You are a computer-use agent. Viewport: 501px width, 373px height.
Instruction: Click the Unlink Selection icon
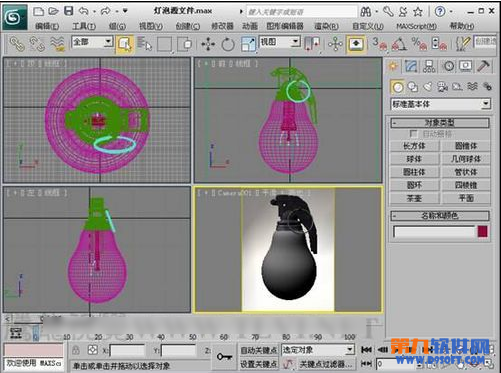[x=37, y=44]
